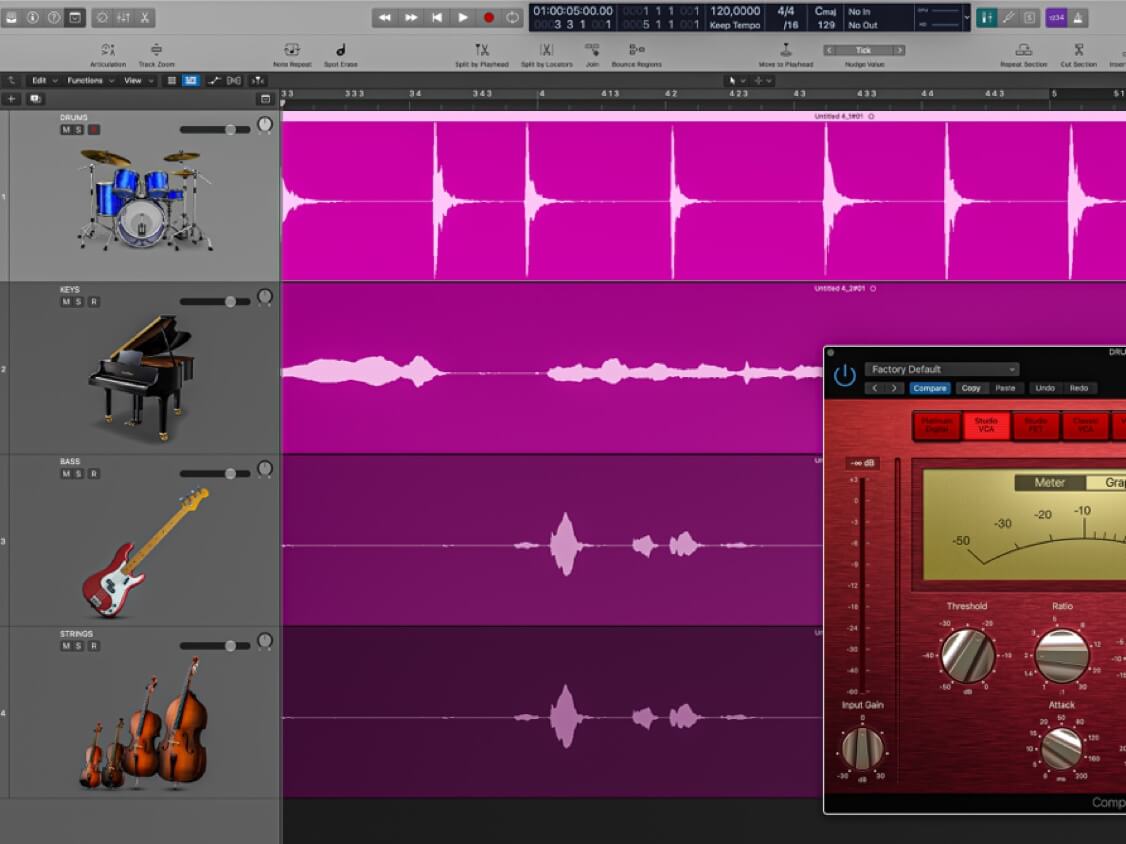Toggle Flex display button
This screenshot has height=844, width=1126.
[x=234, y=80]
